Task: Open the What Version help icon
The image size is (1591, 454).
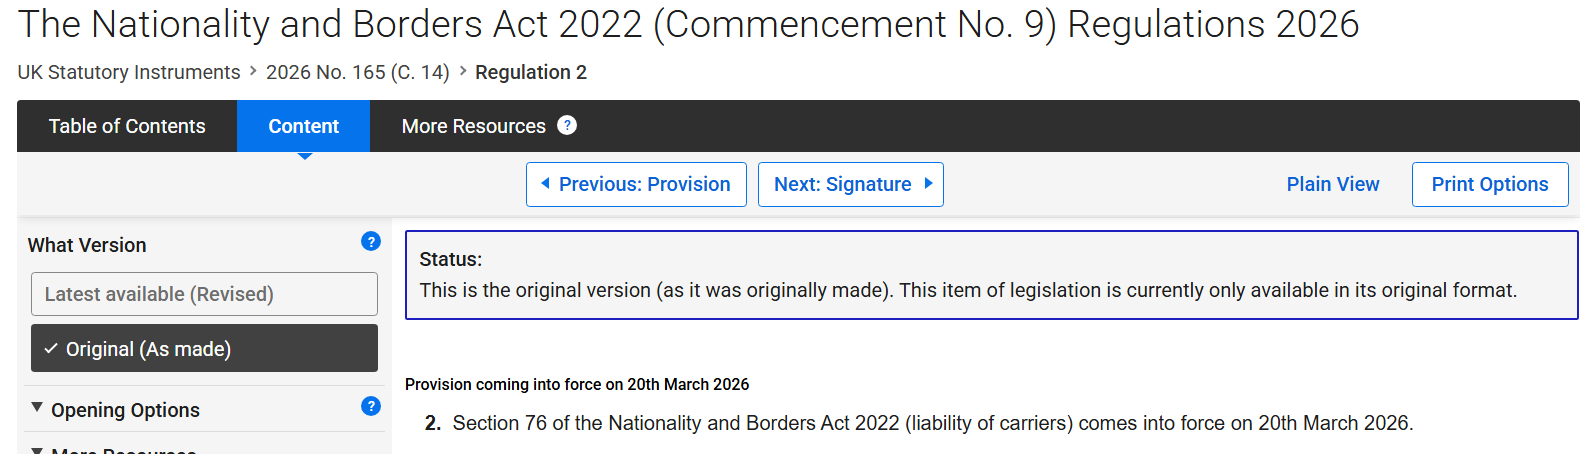Action: (371, 242)
